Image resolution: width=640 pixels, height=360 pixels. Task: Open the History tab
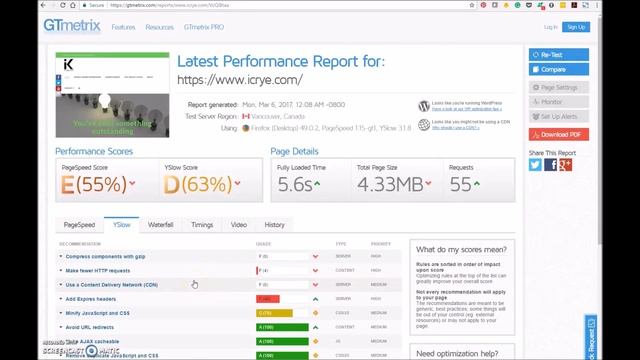[274, 225]
